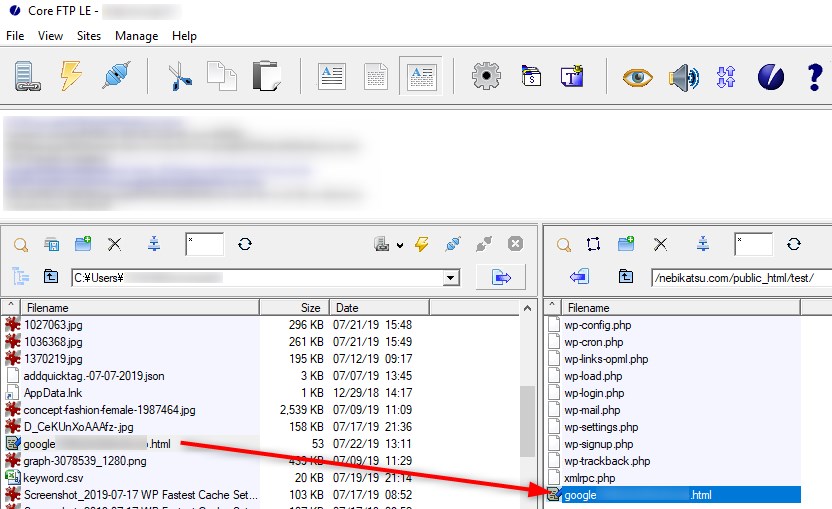Toggle the local directory tree view

tap(21, 277)
